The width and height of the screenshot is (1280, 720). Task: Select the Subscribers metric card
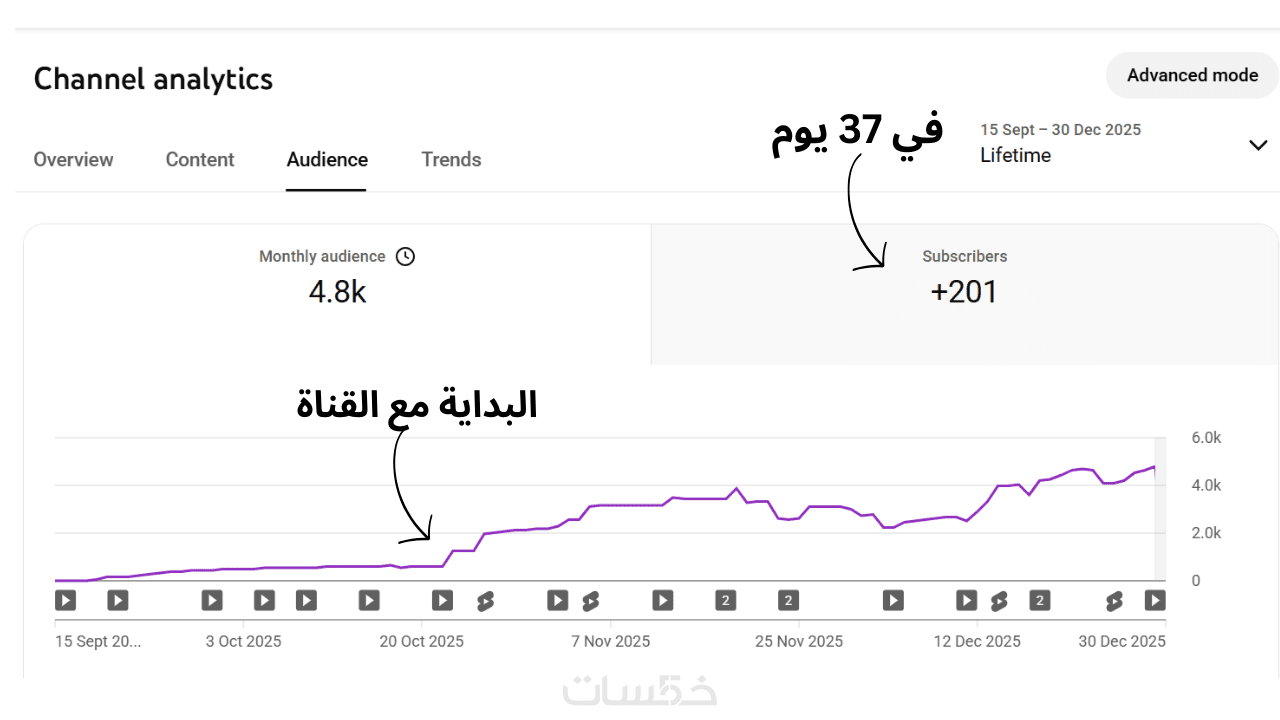[x=964, y=294]
